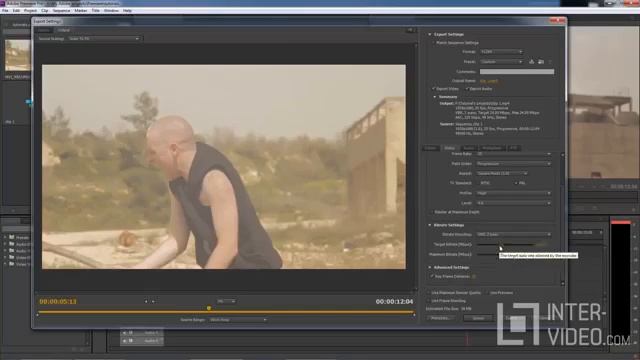640x360 pixels.
Task: Click the Audio Effects folder icon
Action: pos(12,244)
